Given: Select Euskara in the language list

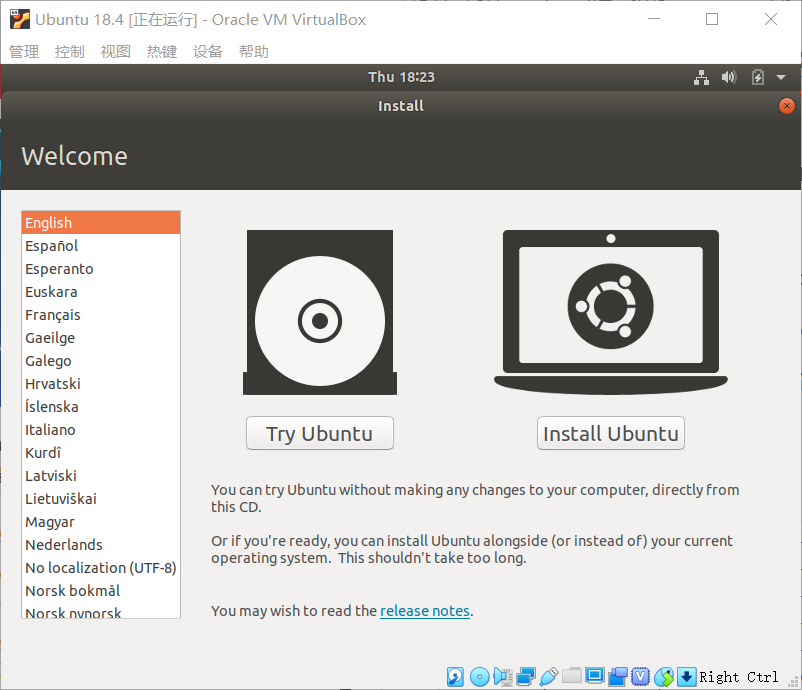Looking at the screenshot, I should coord(101,292).
